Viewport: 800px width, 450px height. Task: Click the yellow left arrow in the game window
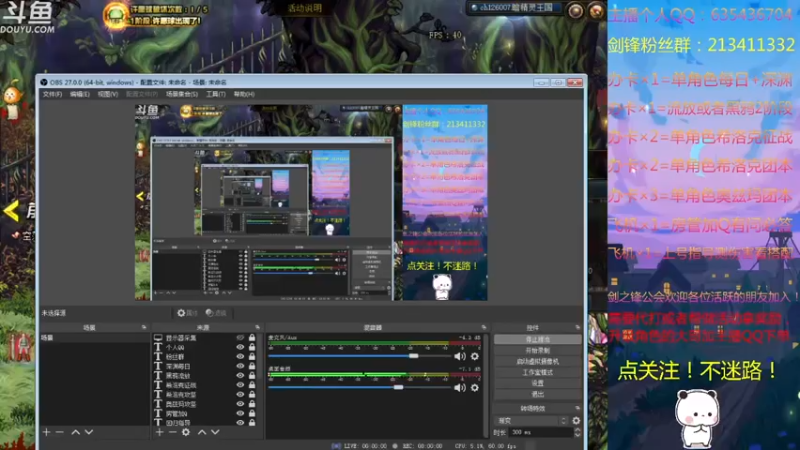[11, 211]
